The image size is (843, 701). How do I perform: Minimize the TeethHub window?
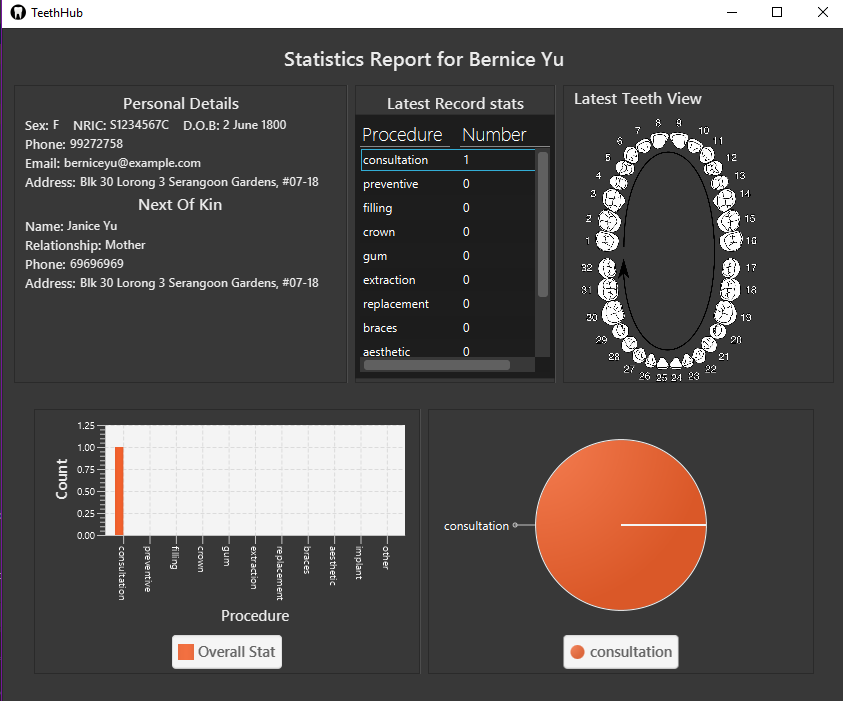click(x=732, y=12)
